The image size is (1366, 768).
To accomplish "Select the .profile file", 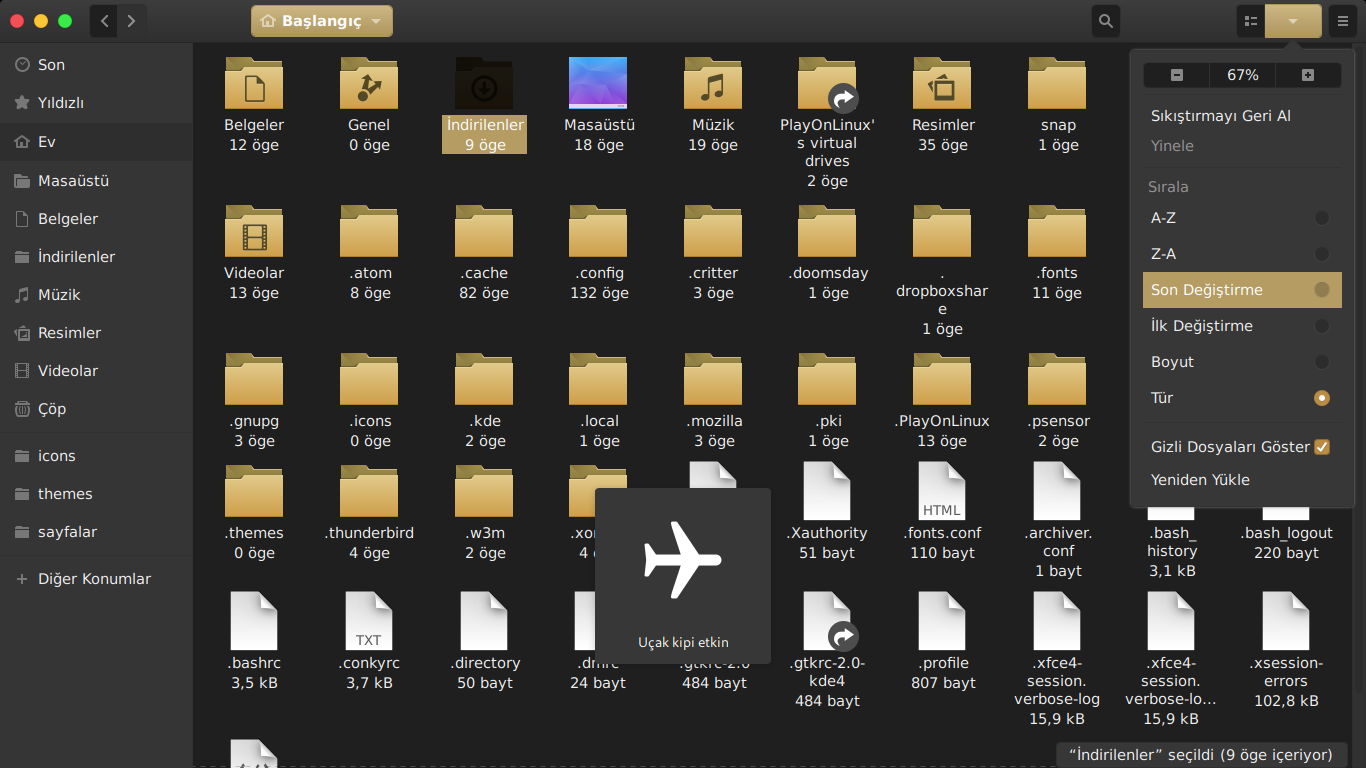I will click(942, 621).
